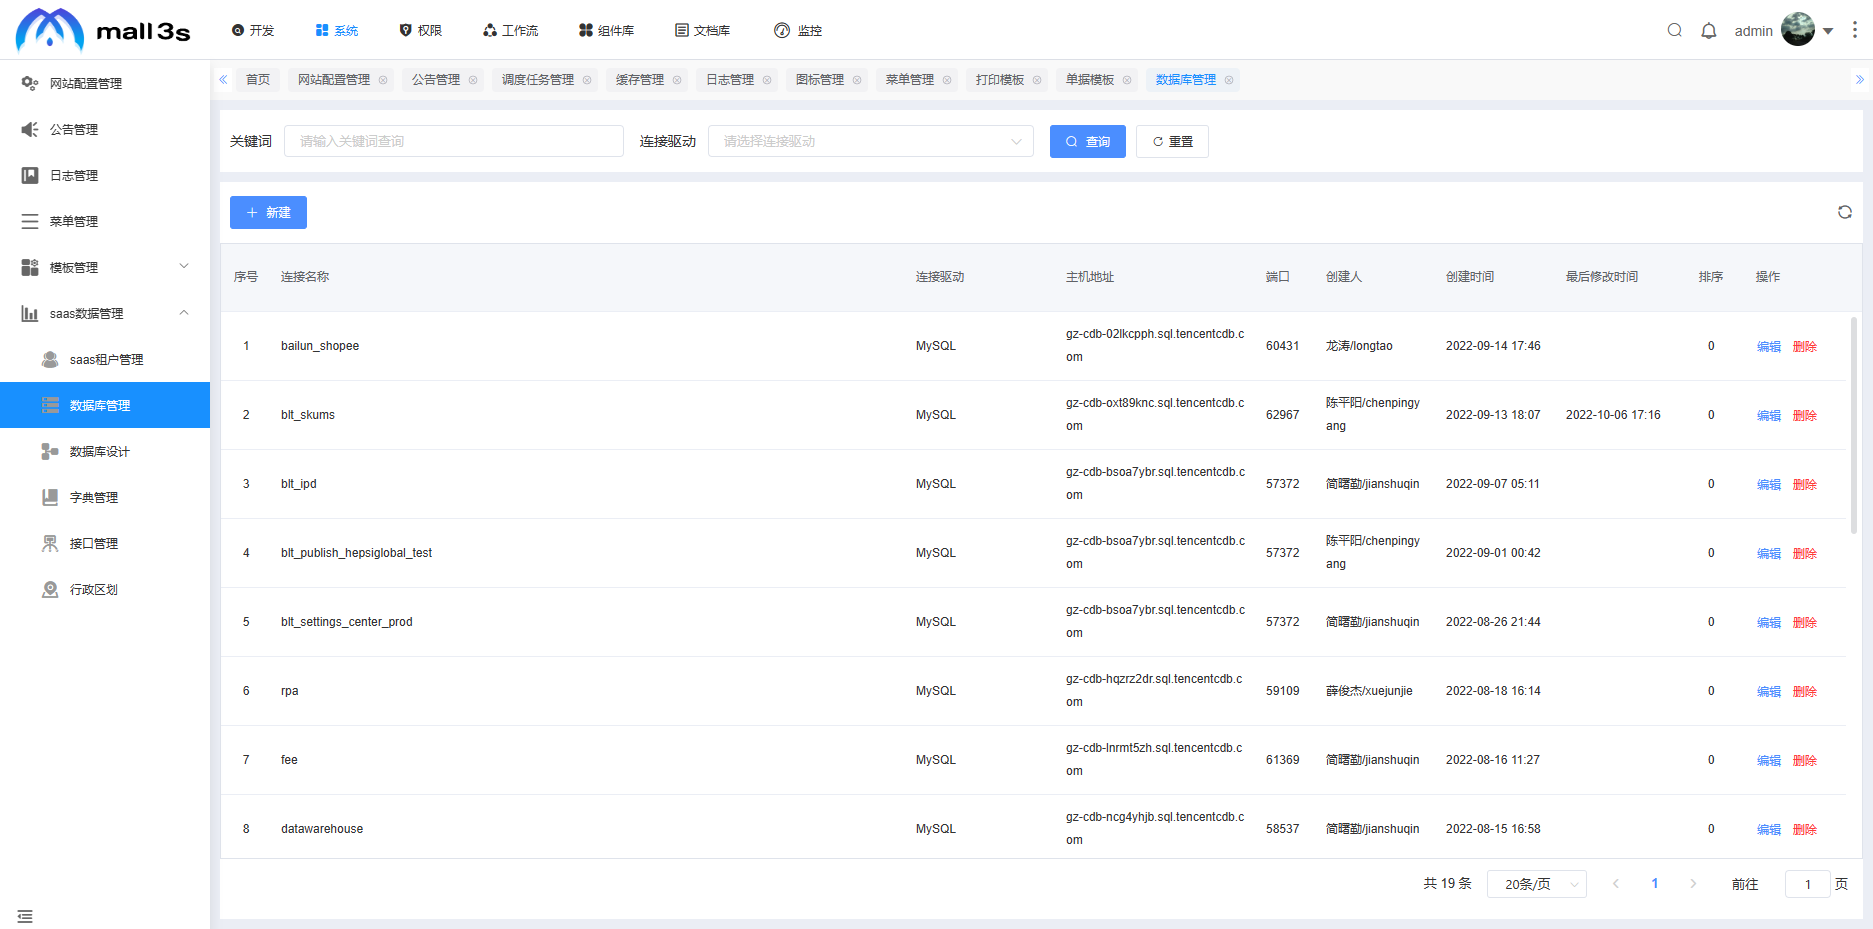The image size is (1873, 929).
Task: Go to the 首页 tab
Action: click(258, 80)
